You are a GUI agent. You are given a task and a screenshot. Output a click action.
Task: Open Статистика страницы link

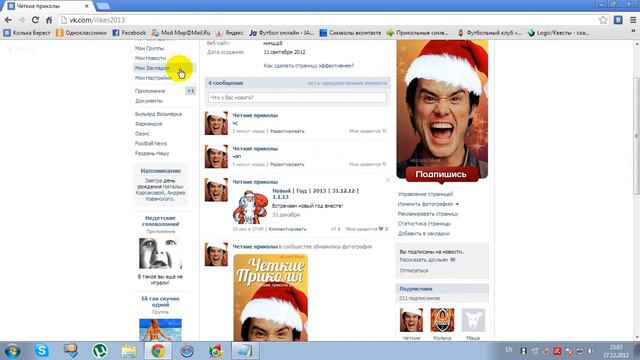424,223
